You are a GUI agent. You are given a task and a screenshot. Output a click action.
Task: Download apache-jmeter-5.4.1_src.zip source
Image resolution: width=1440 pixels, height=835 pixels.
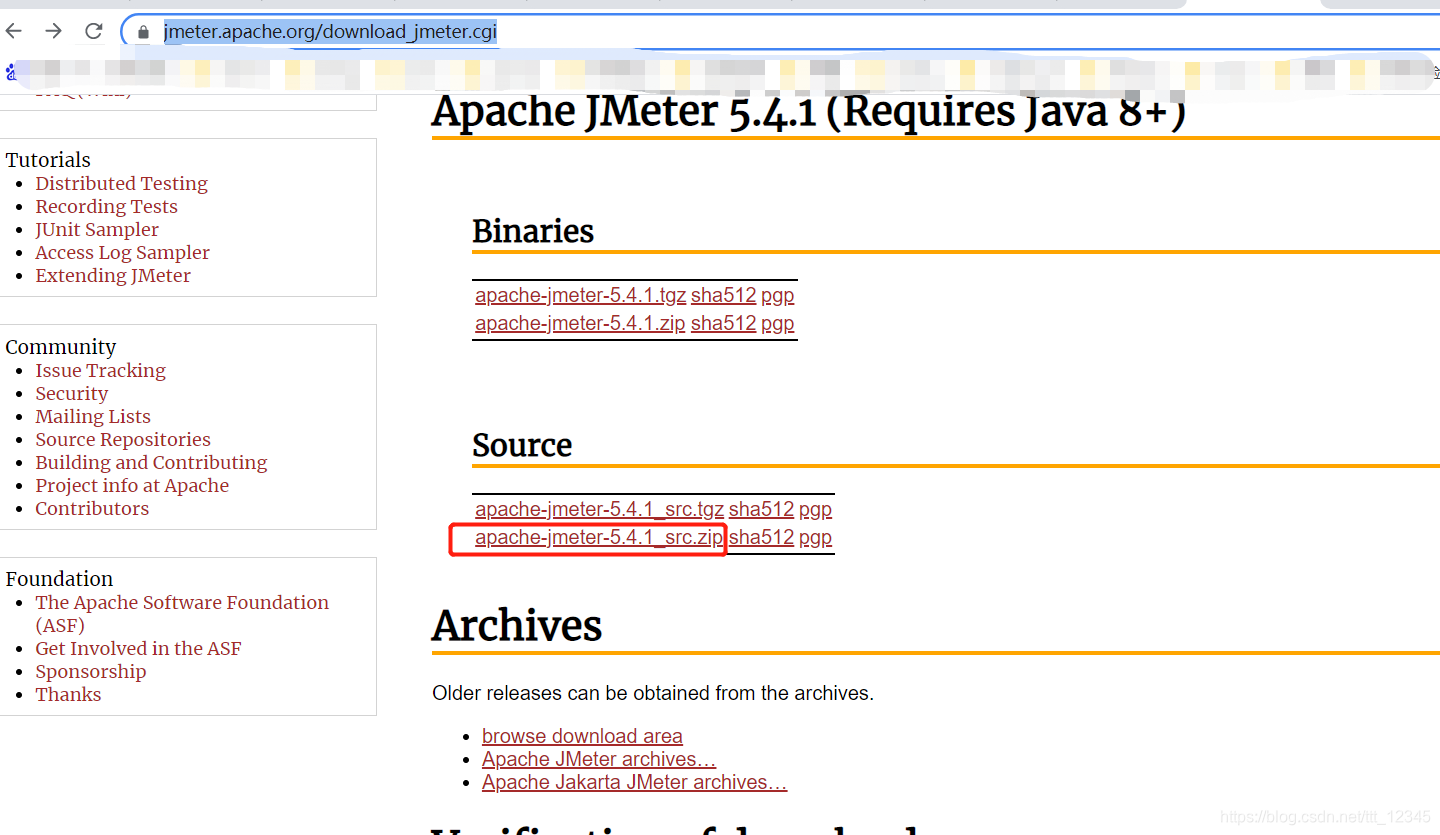click(599, 537)
